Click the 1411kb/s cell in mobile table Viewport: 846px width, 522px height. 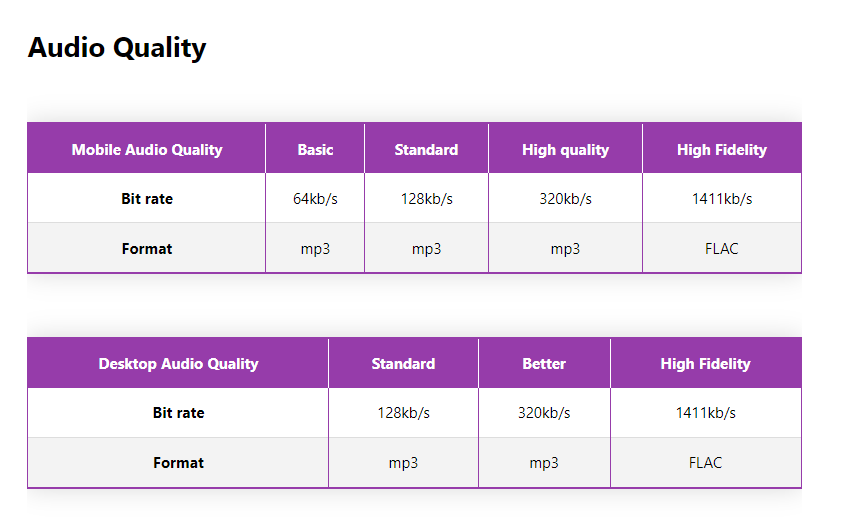tap(722, 198)
